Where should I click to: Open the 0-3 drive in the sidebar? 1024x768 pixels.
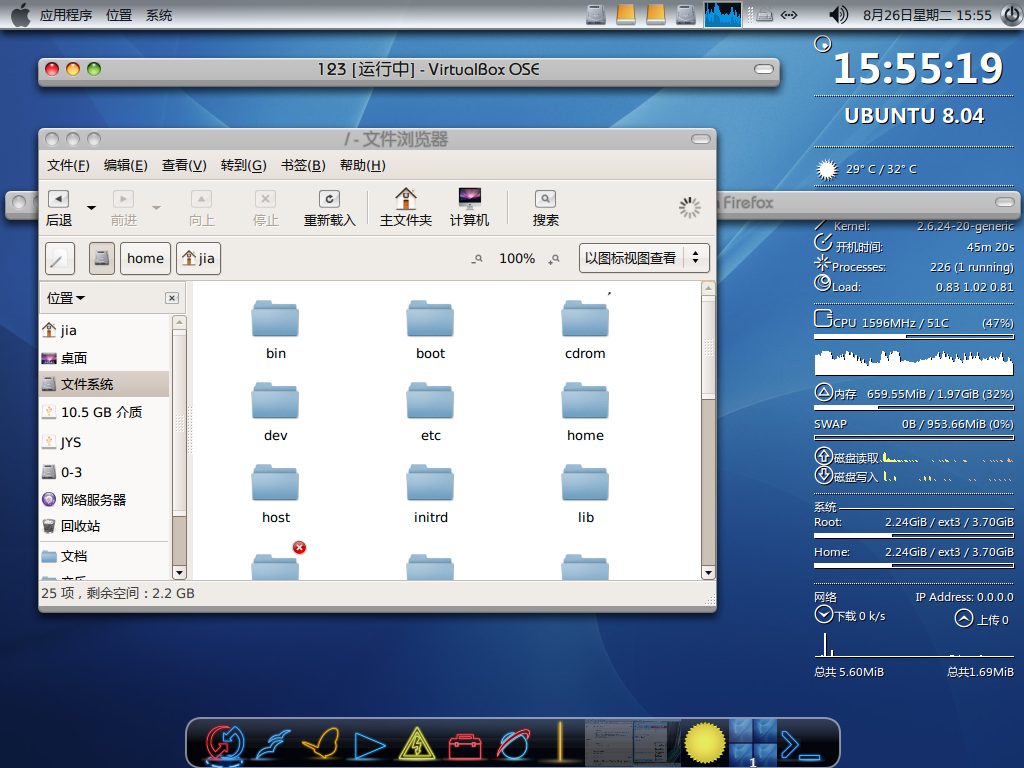point(104,472)
